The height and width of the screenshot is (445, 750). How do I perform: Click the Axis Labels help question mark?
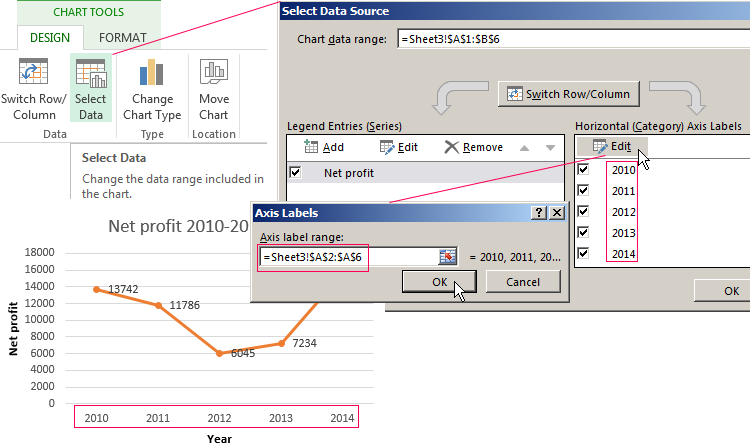coord(539,213)
